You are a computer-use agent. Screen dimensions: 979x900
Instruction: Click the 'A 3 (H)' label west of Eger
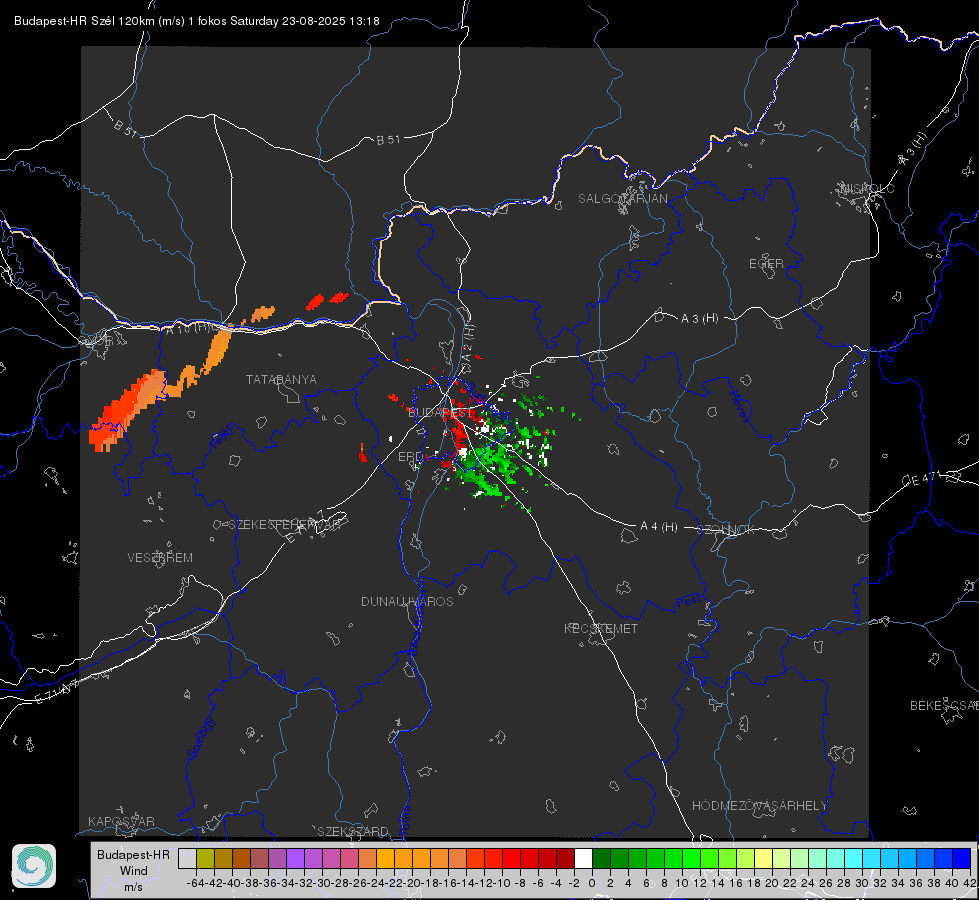699,319
